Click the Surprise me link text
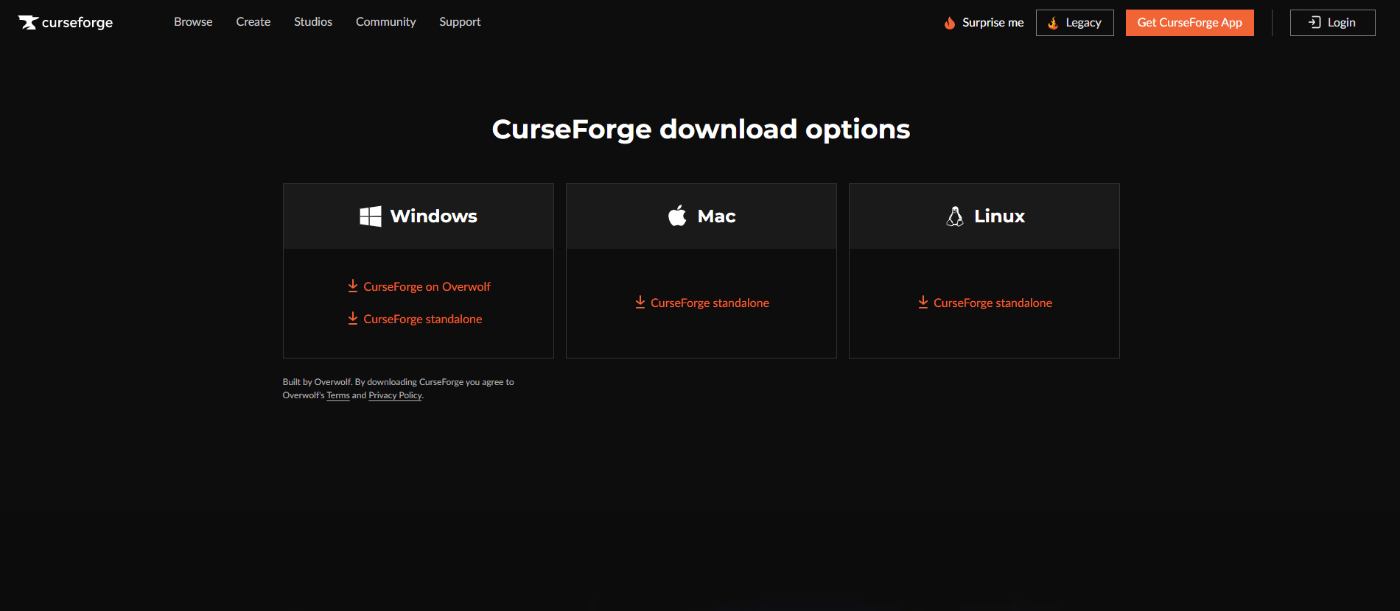 (993, 22)
